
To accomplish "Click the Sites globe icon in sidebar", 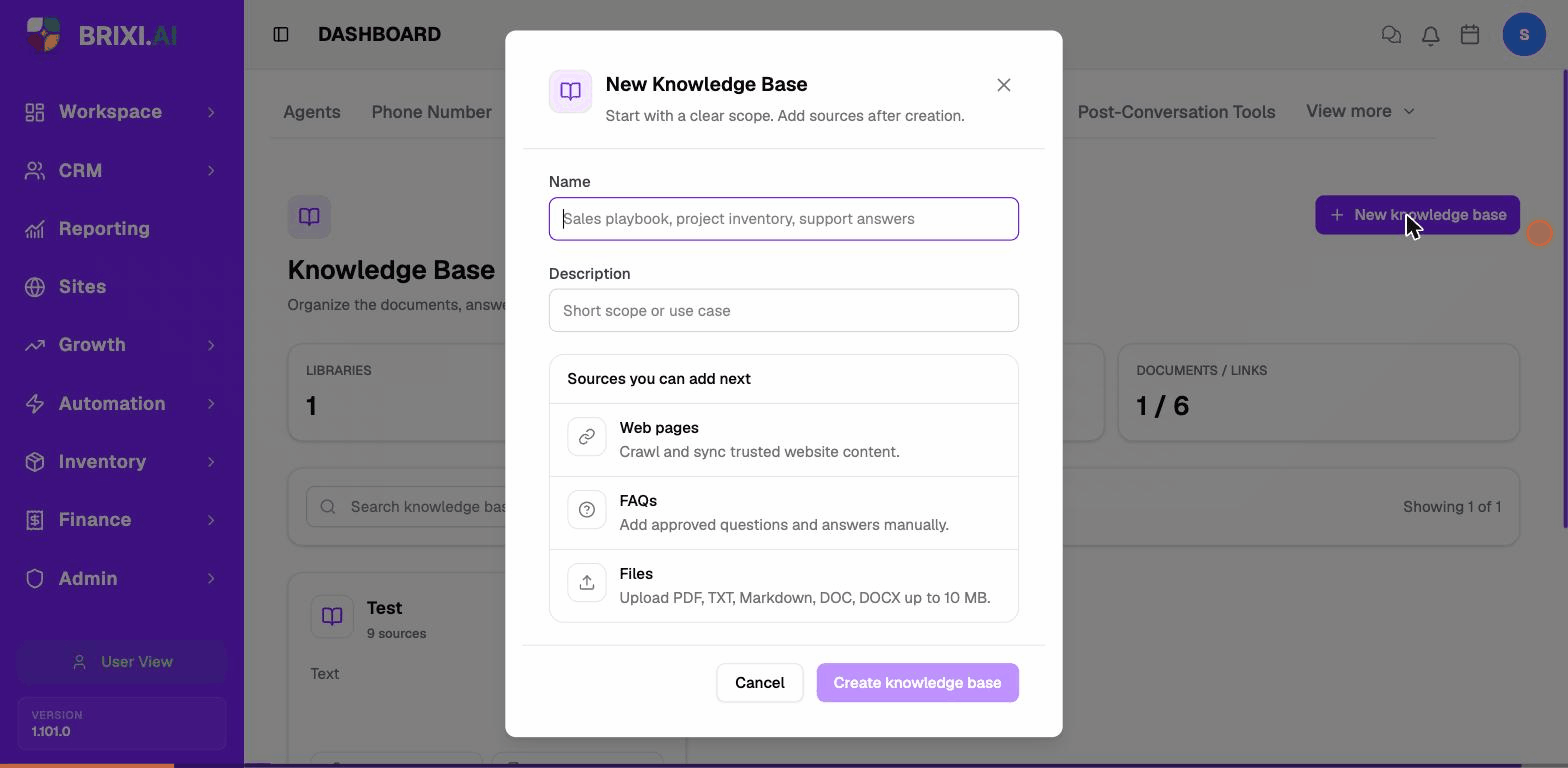I will [35, 287].
